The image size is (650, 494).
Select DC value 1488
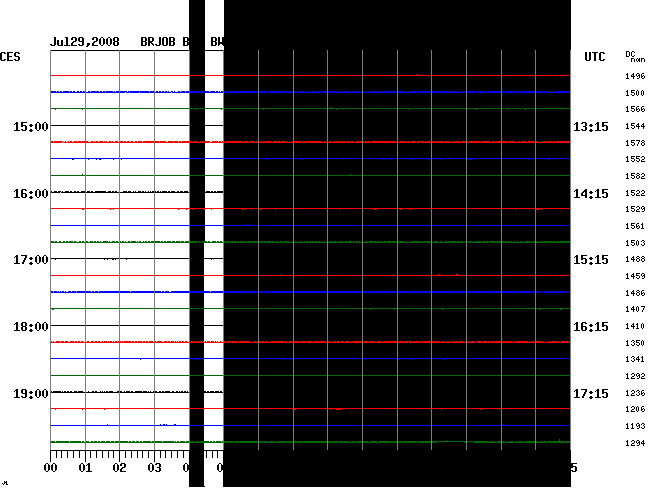coord(635,259)
